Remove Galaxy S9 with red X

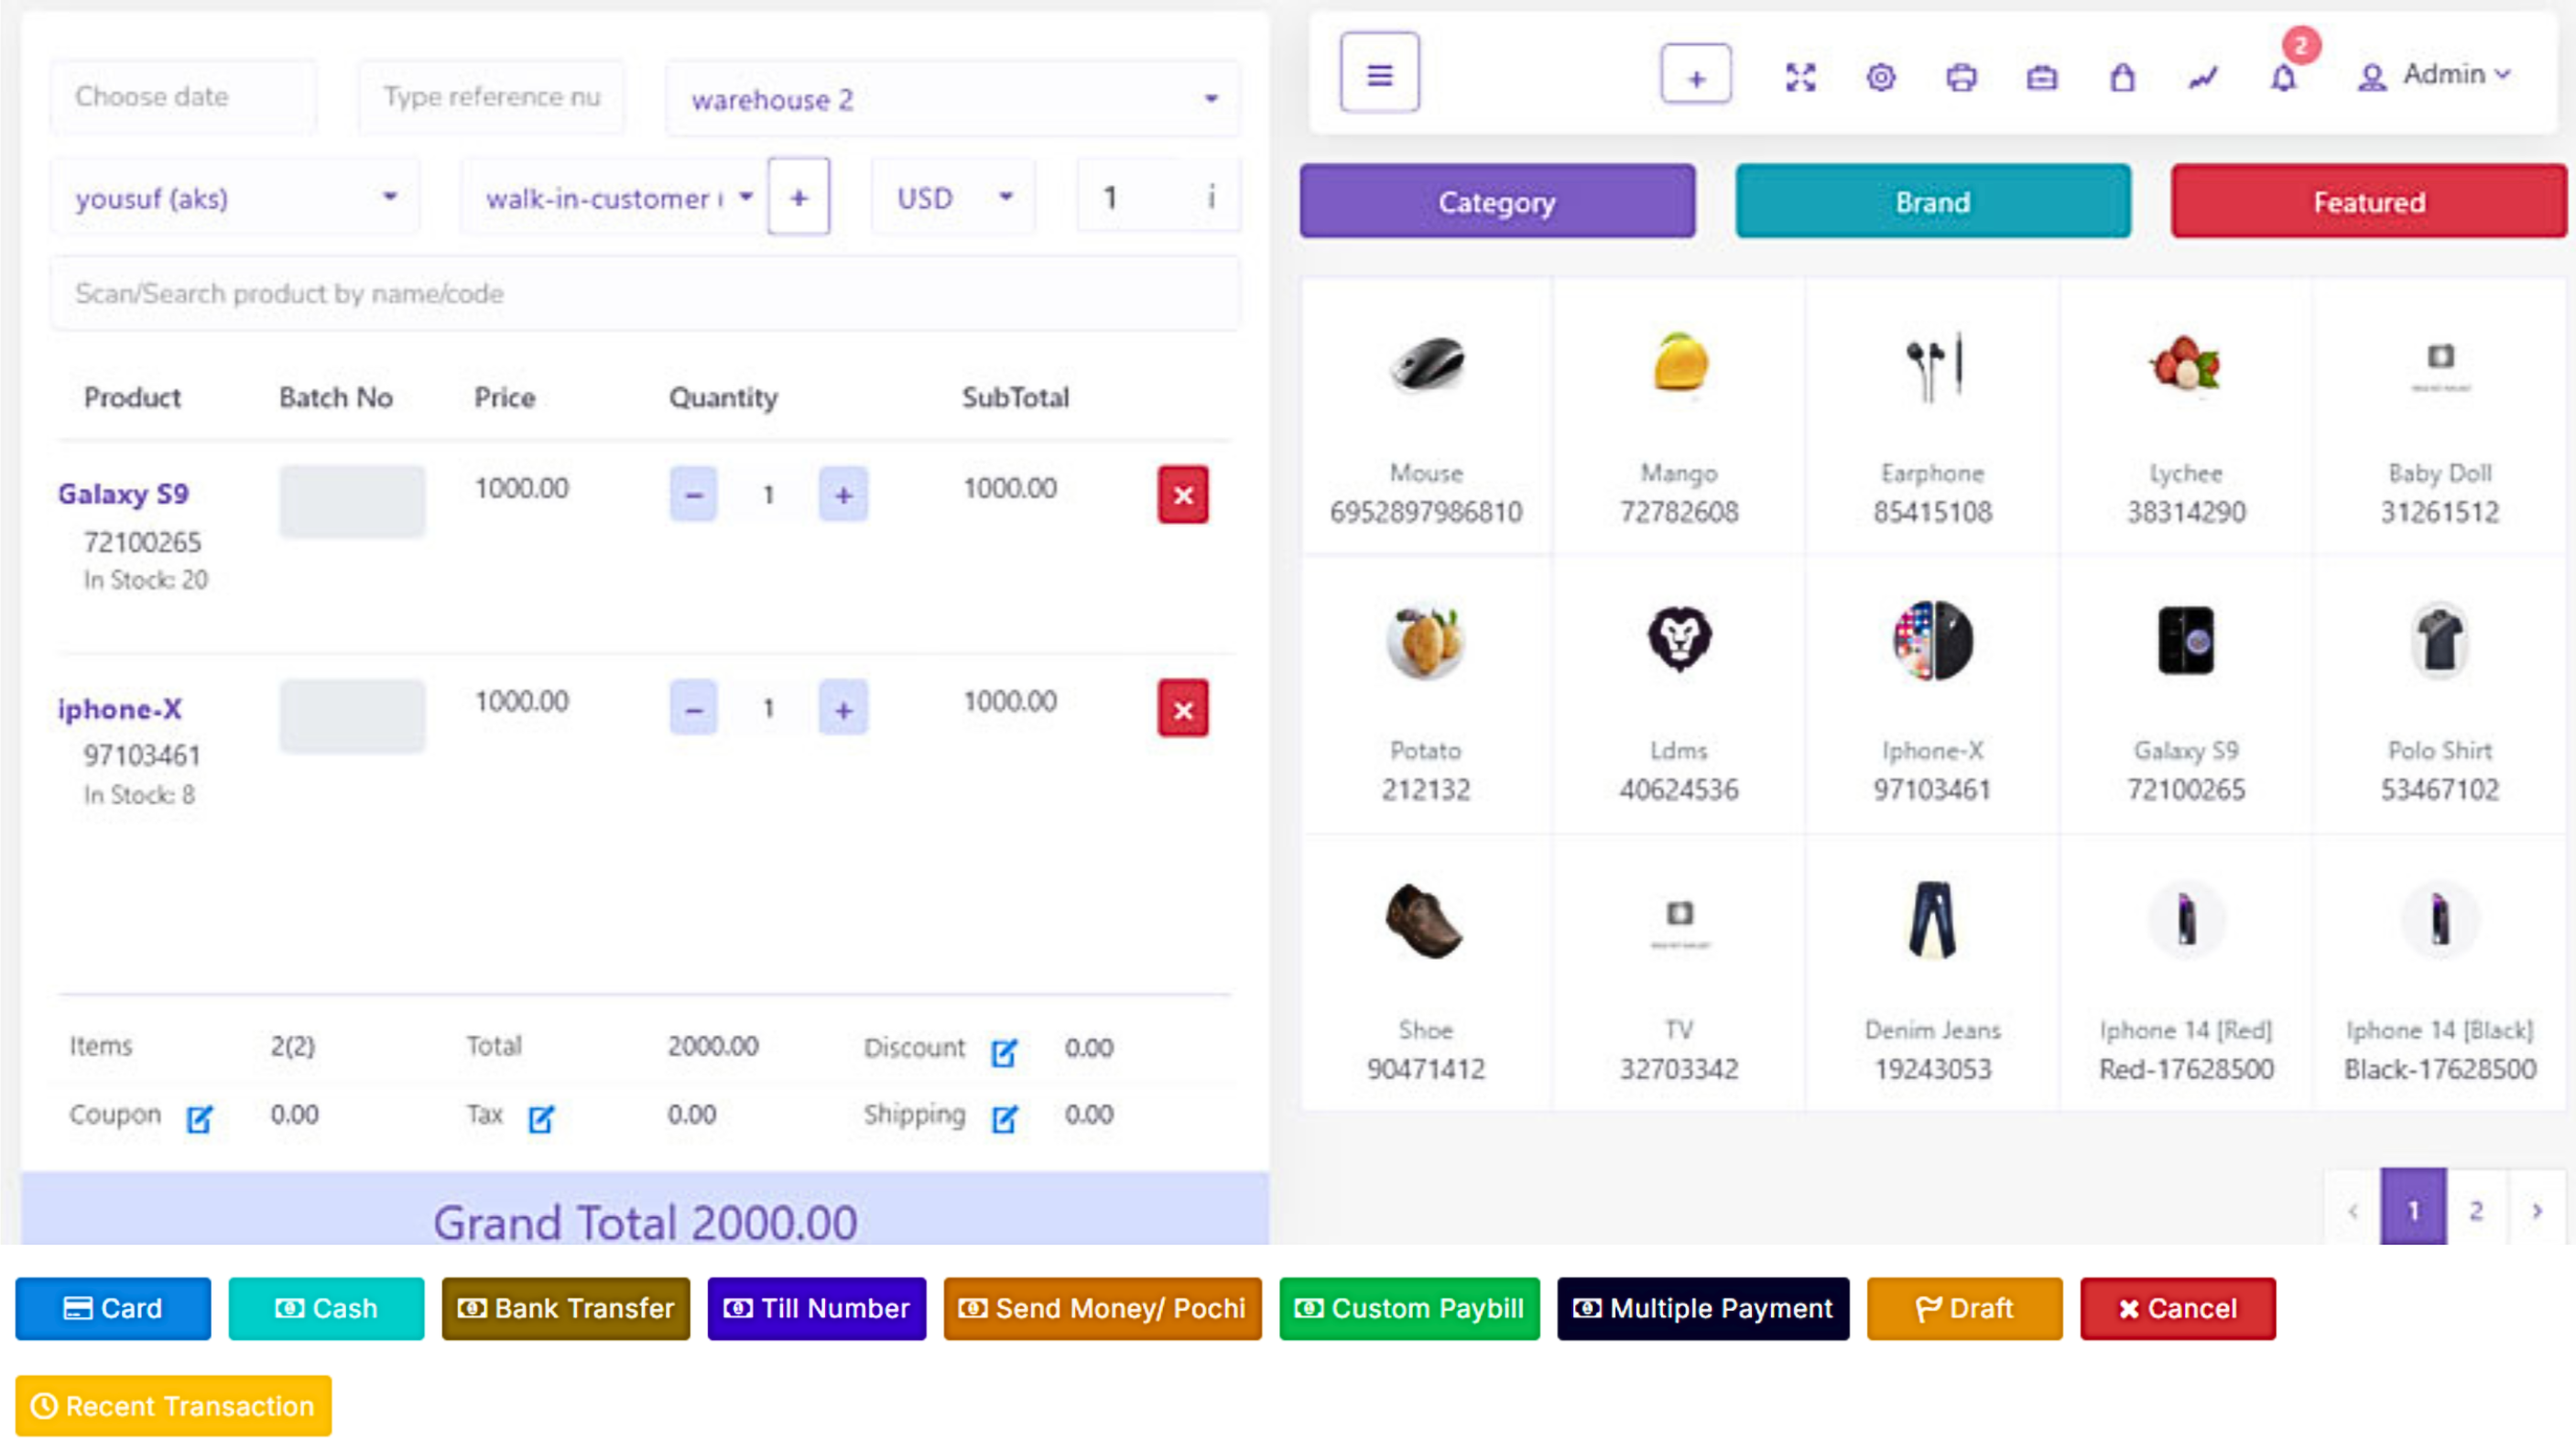point(1182,495)
